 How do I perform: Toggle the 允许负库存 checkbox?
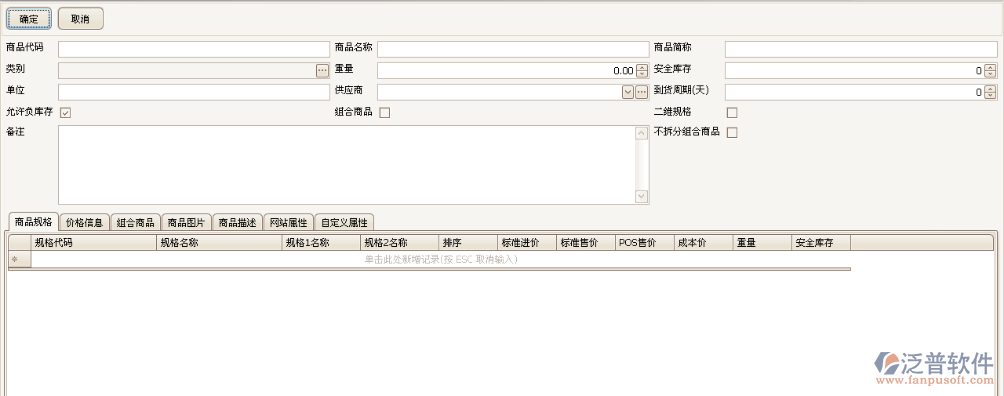(x=65, y=113)
